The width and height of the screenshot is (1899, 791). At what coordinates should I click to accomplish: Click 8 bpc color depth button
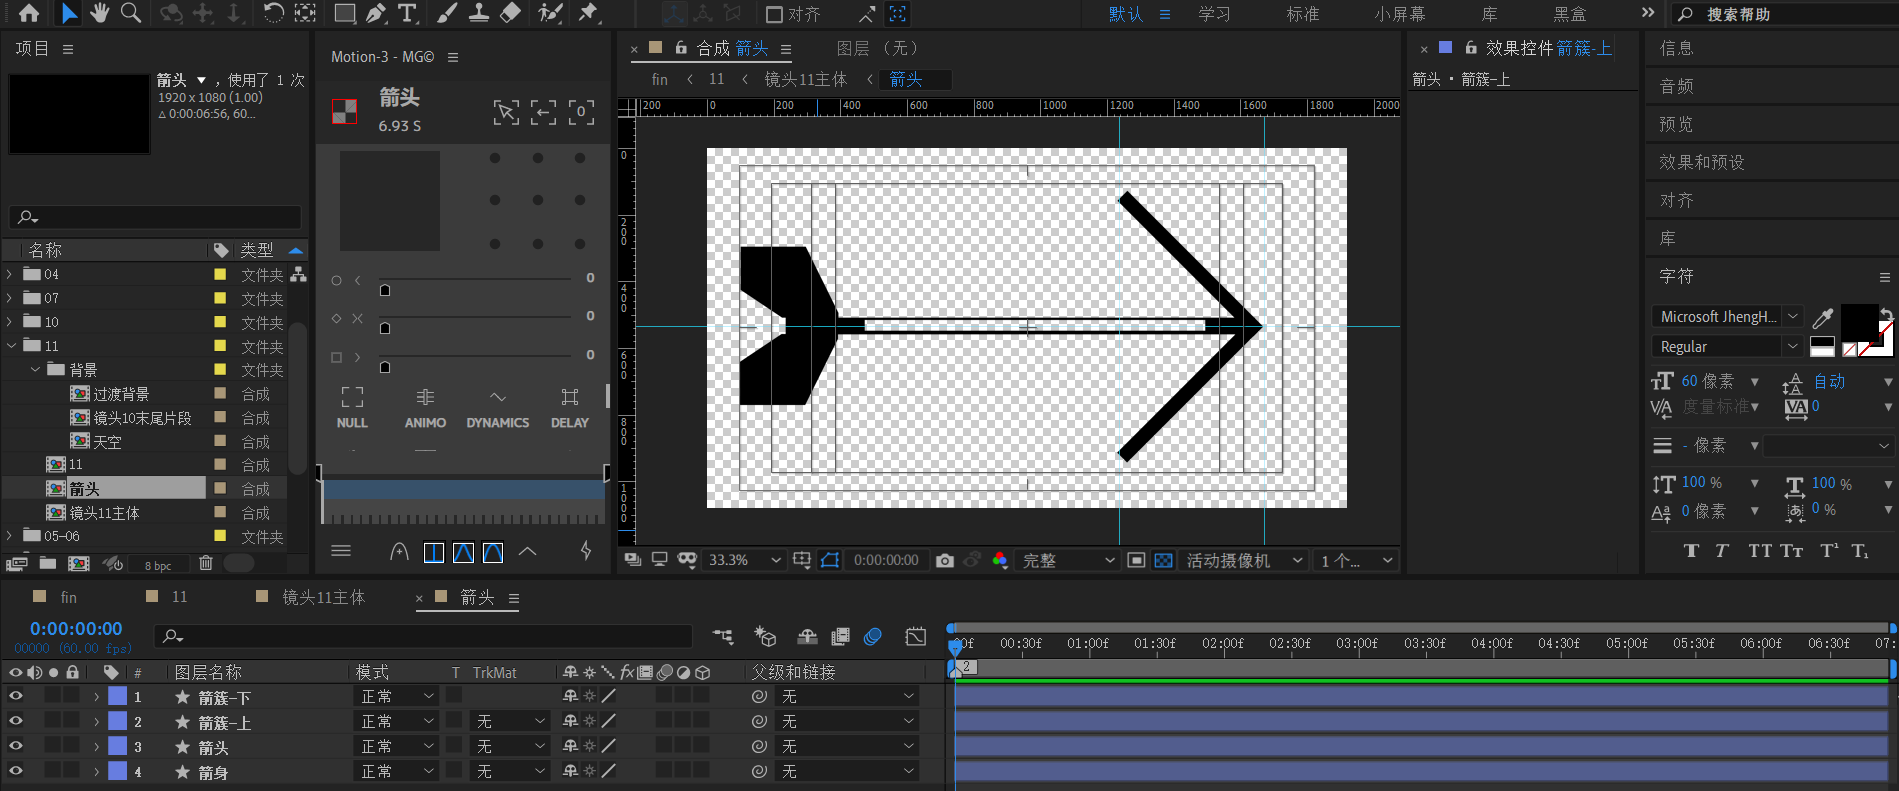(158, 565)
